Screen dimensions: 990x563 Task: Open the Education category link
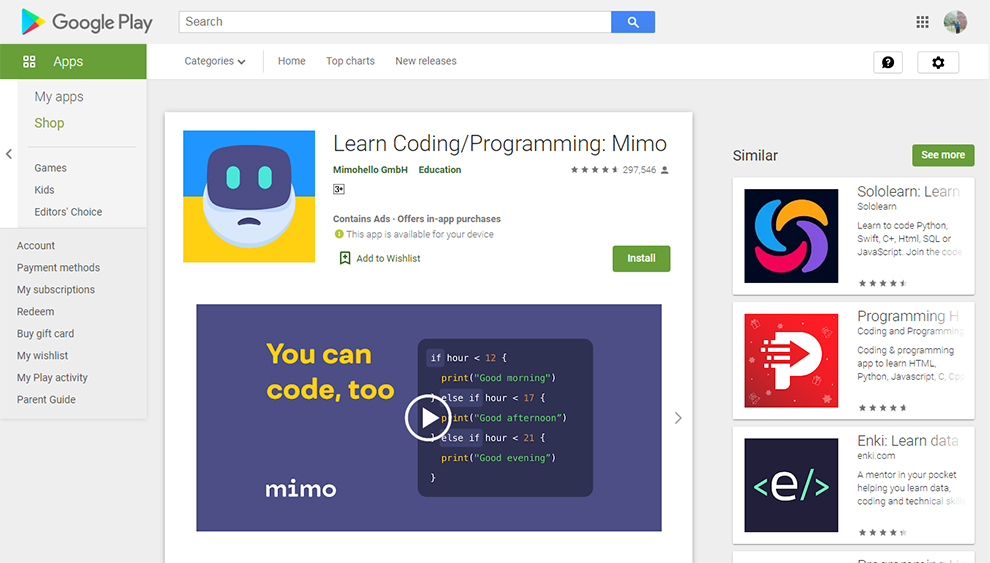click(439, 170)
